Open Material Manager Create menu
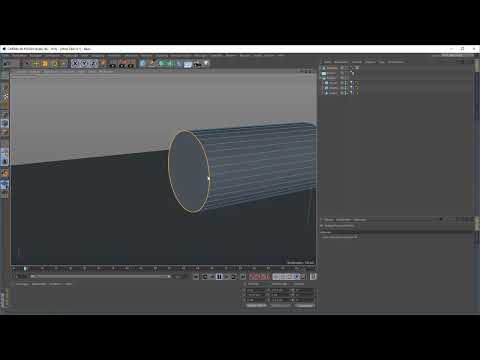Screen dimensions: 480x360 tap(22, 284)
